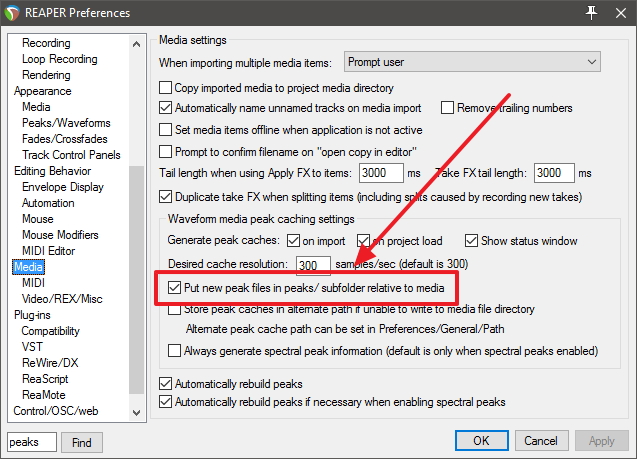Click the desired cache resolution field
637x459 pixels.
(x=313, y=265)
